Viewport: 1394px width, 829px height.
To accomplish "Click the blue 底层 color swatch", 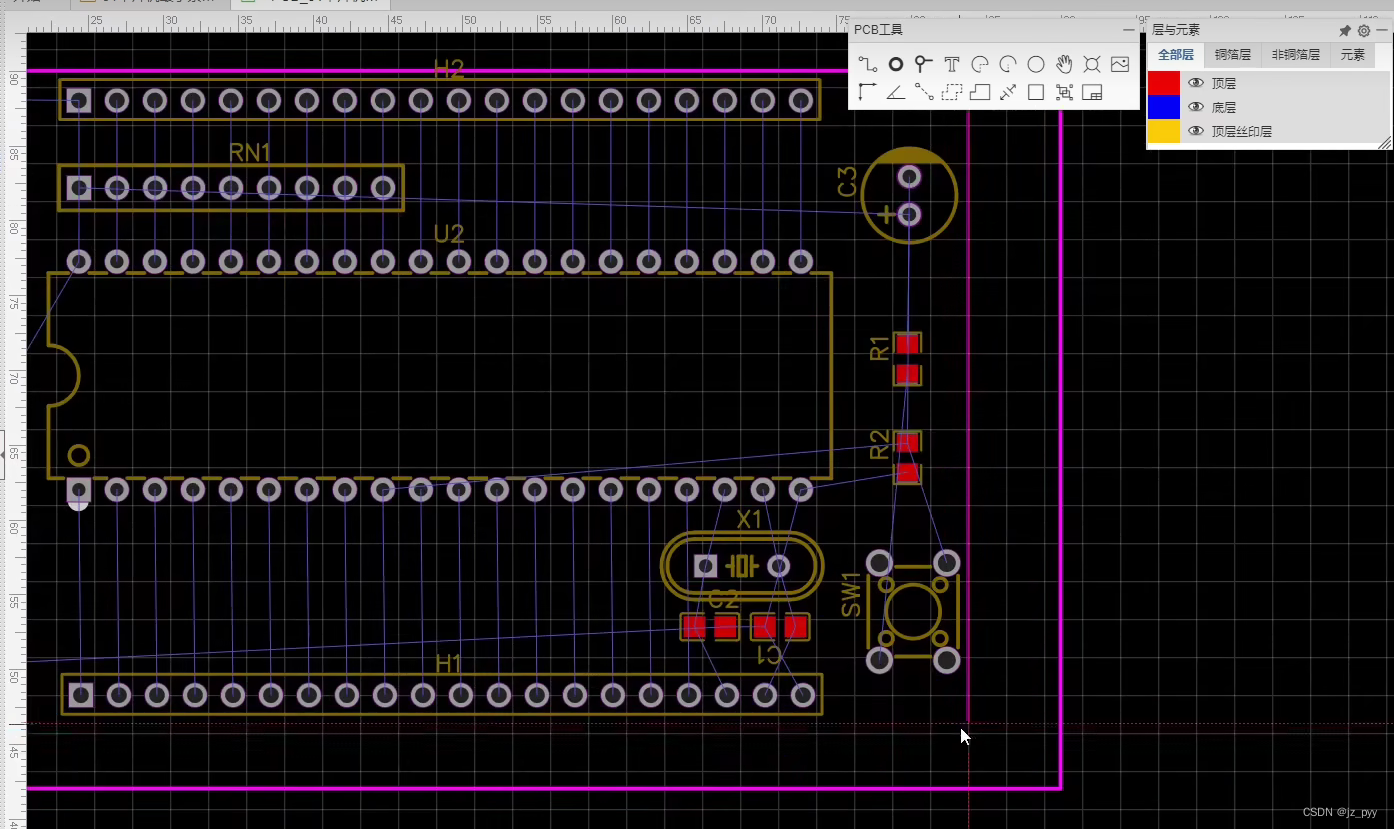I will pos(1163,107).
